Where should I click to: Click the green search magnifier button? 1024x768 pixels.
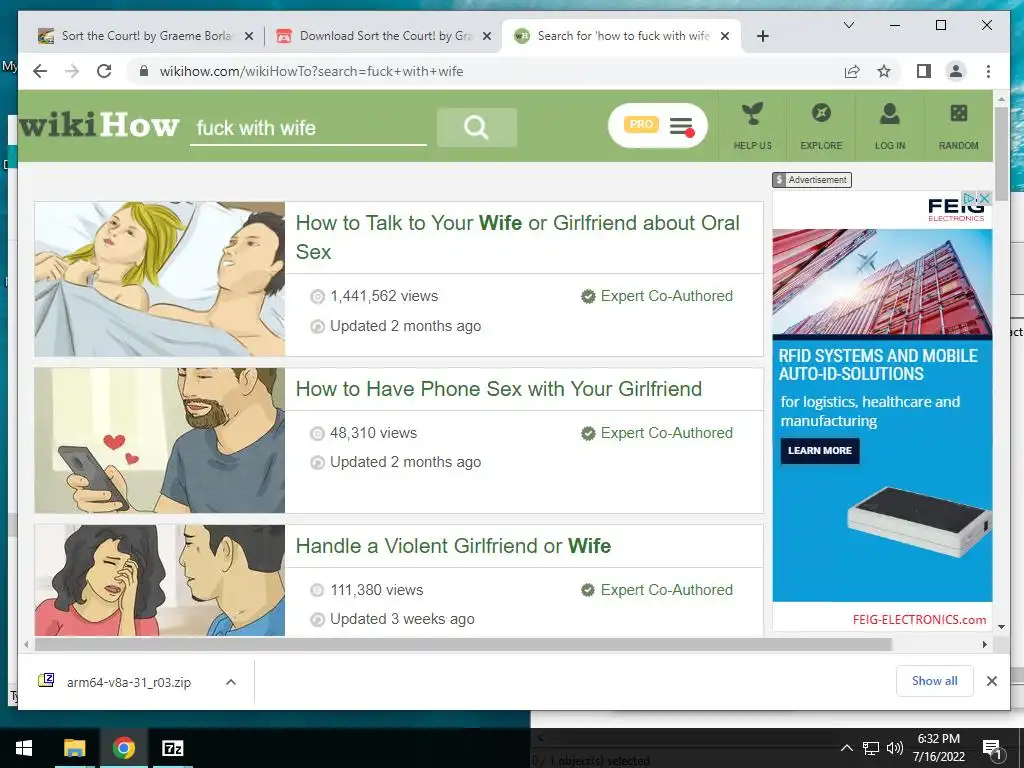(477, 127)
